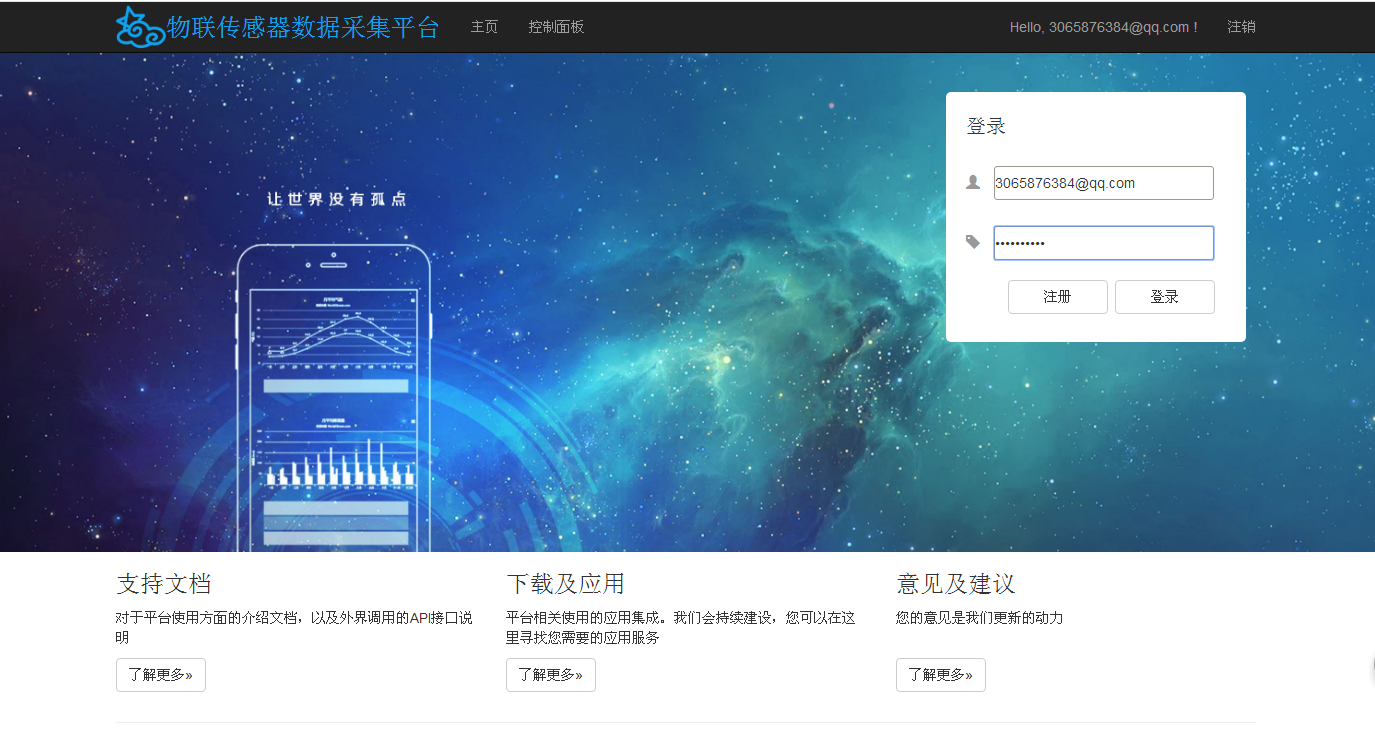The width and height of the screenshot is (1375, 730).
Task: Click the line chart on the phone illustration
Action: point(335,335)
